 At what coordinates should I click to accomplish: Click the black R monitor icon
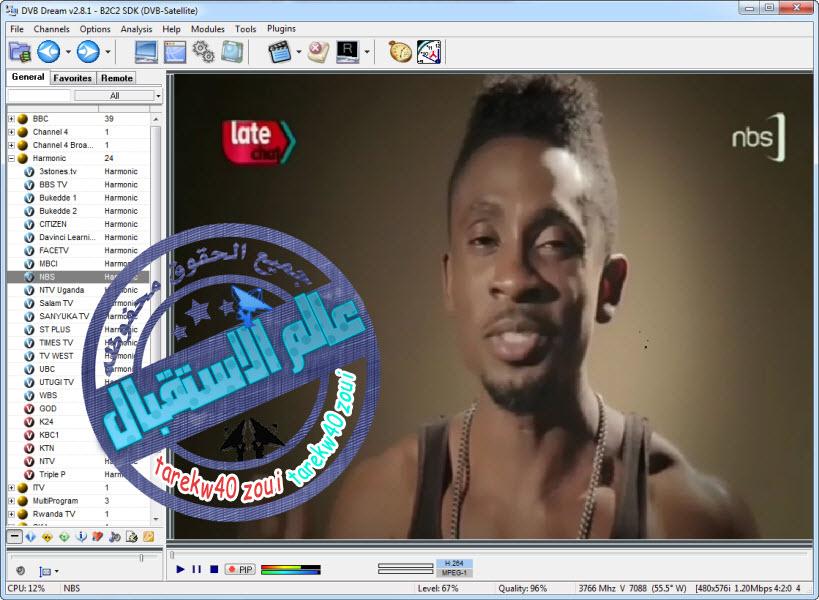point(347,52)
